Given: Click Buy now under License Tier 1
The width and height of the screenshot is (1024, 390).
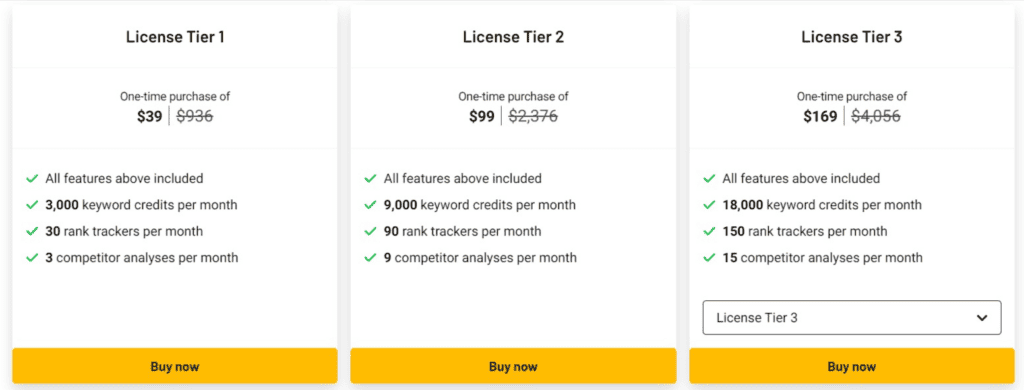Looking at the screenshot, I should point(174,366).
